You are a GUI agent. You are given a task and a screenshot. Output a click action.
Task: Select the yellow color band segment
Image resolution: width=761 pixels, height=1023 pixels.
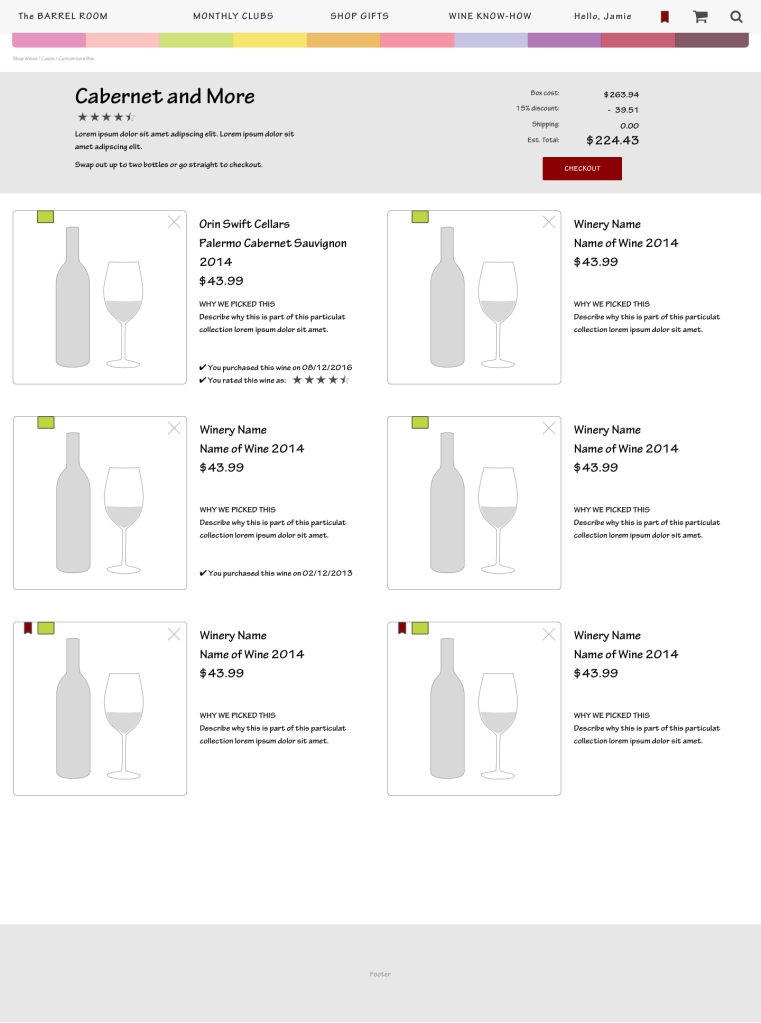[270, 40]
